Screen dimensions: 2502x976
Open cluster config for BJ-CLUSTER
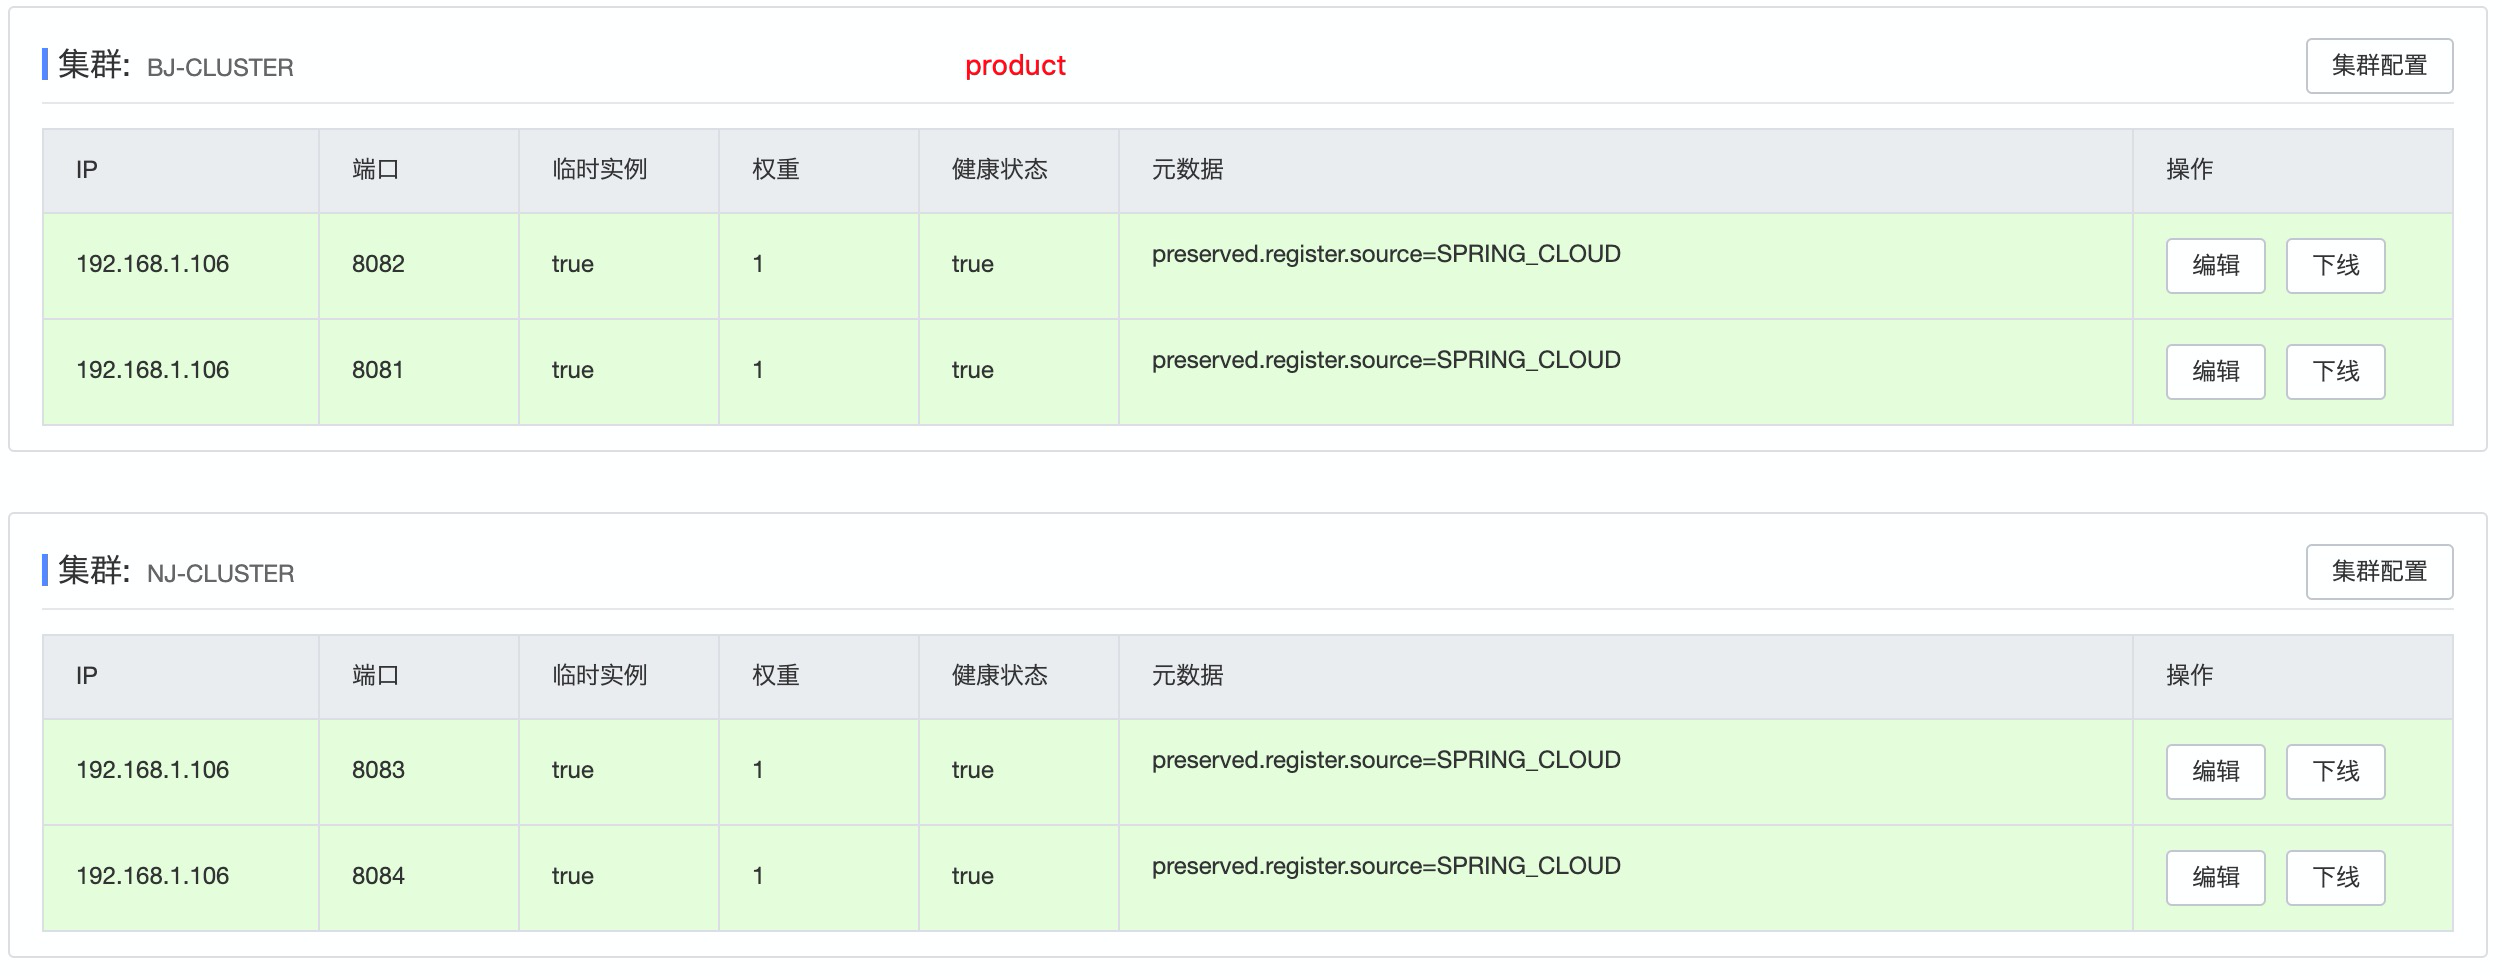[2378, 66]
